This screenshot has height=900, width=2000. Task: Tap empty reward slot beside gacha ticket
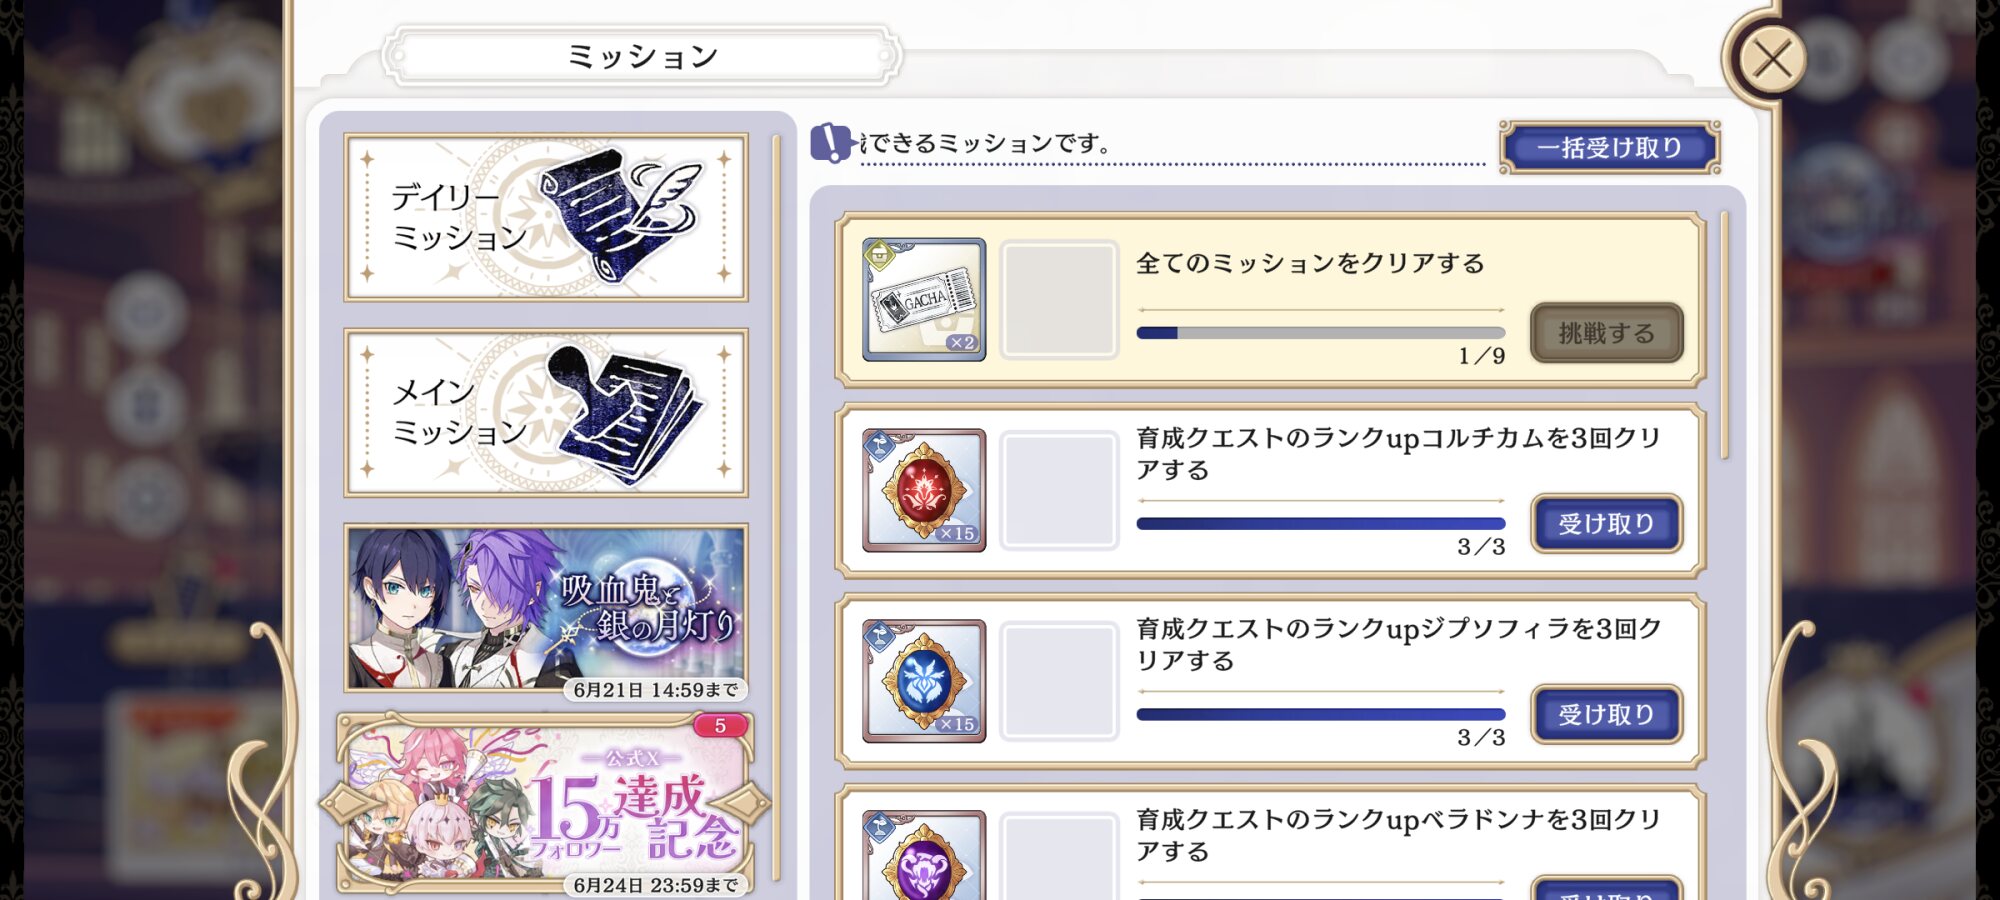click(1059, 299)
